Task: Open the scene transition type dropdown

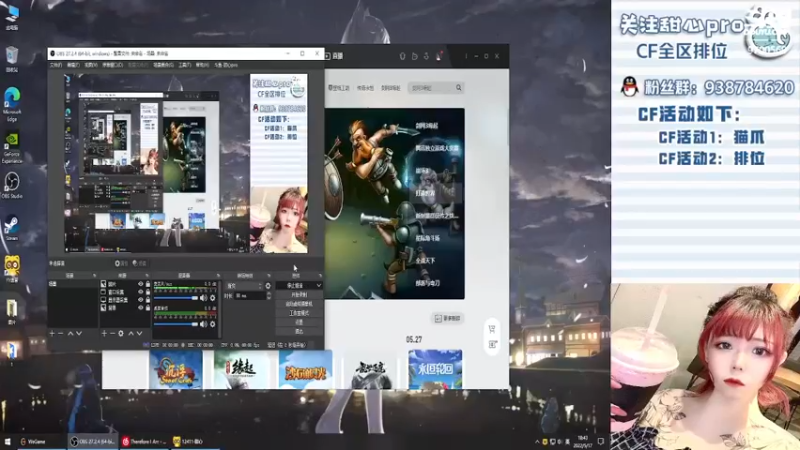Action: tap(244, 286)
